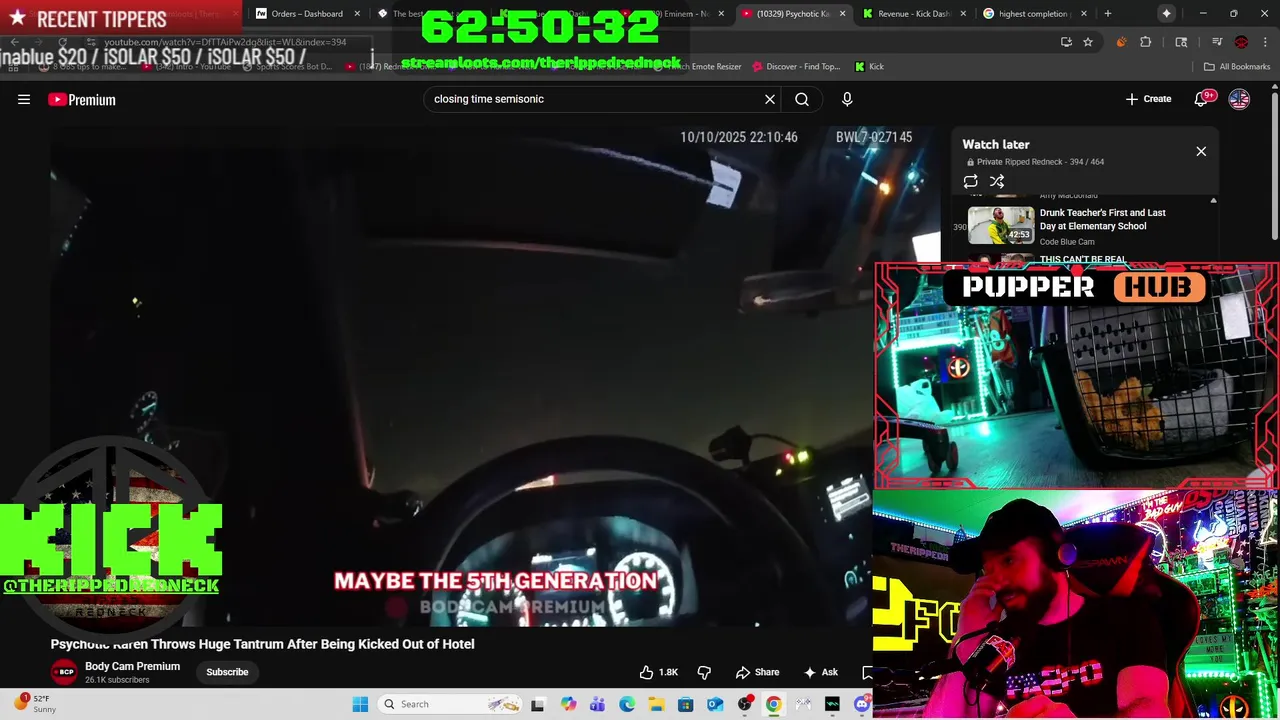Open the Gemini sparkle in Chrome title bar
The height and width of the screenshot is (720, 1280).
point(1167,14)
